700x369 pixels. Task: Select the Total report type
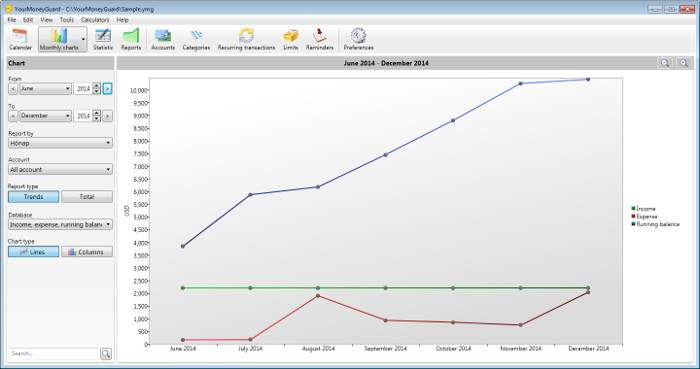[x=87, y=197]
